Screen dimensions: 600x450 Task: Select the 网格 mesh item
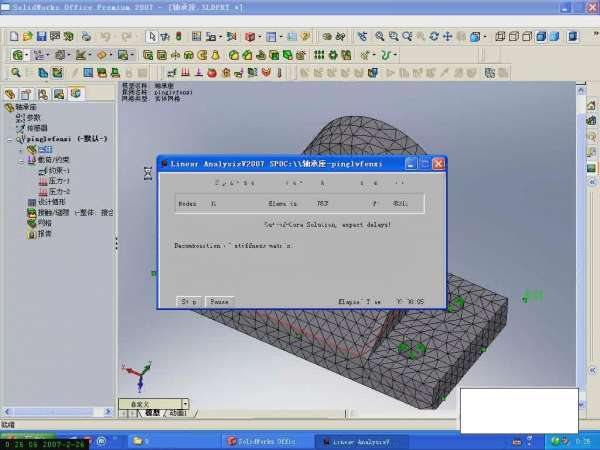point(39,223)
